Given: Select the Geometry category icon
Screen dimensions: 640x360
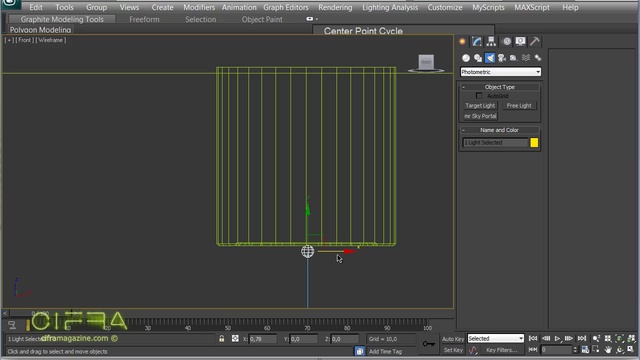Looking at the screenshot, I should (466, 58).
